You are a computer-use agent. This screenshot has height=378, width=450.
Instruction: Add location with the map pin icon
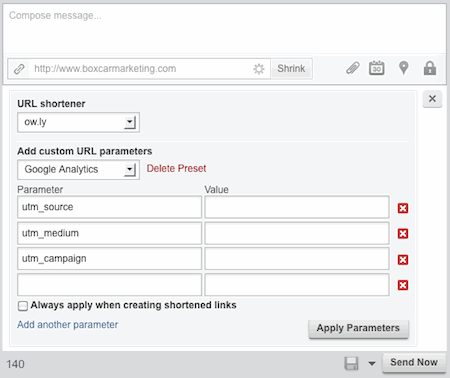[404, 68]
